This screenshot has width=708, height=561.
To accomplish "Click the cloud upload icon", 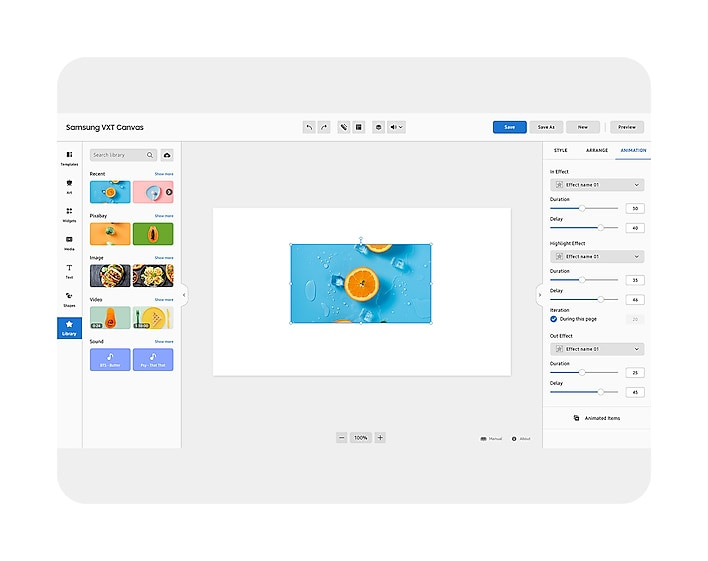I will 167,155.
